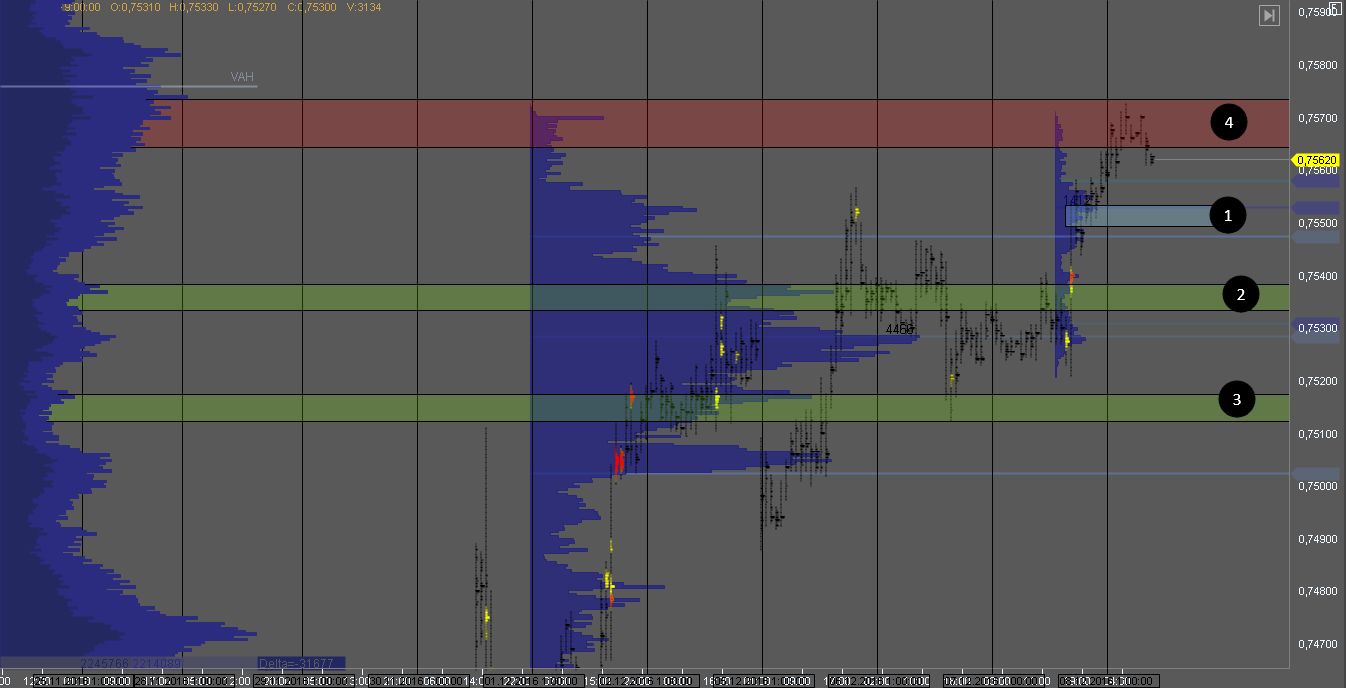Click the VAH label on the volume profile
Image resolution: width=1346 pixels, height=688 pixels.
click(x=242, y=77)
